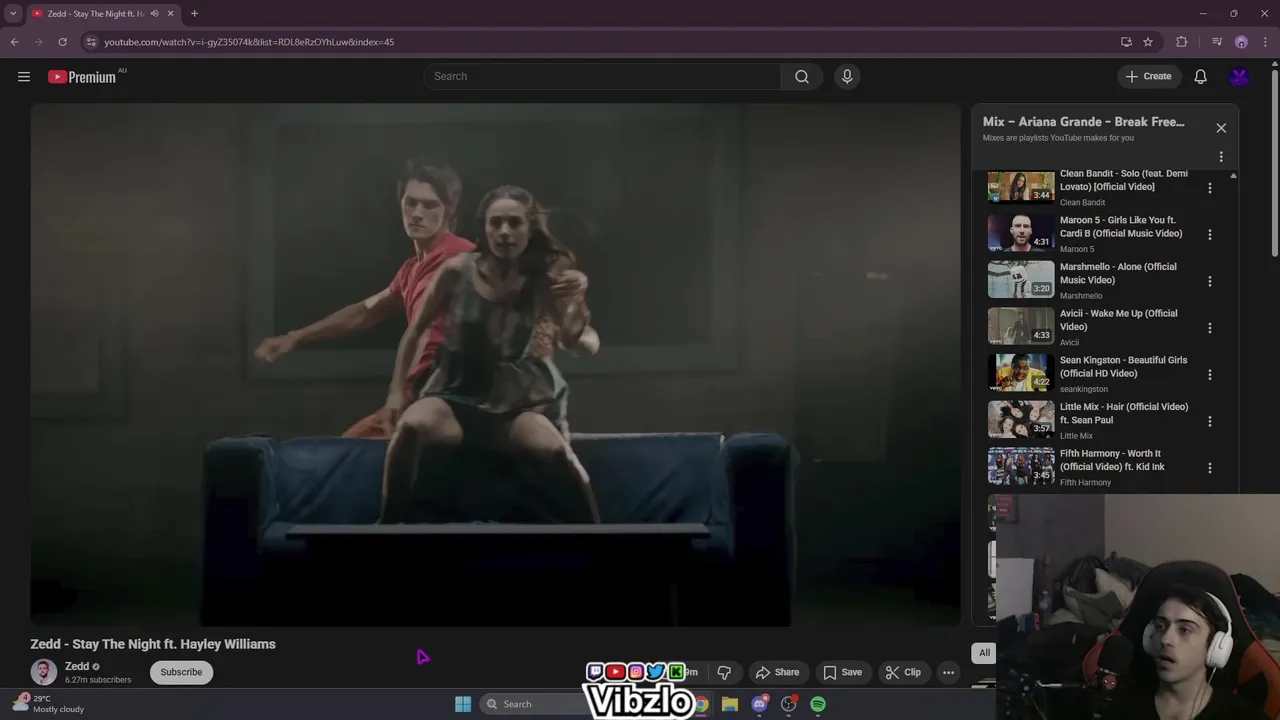
Task: Click in the YouTube search field
Action: (x=603, y=77)
